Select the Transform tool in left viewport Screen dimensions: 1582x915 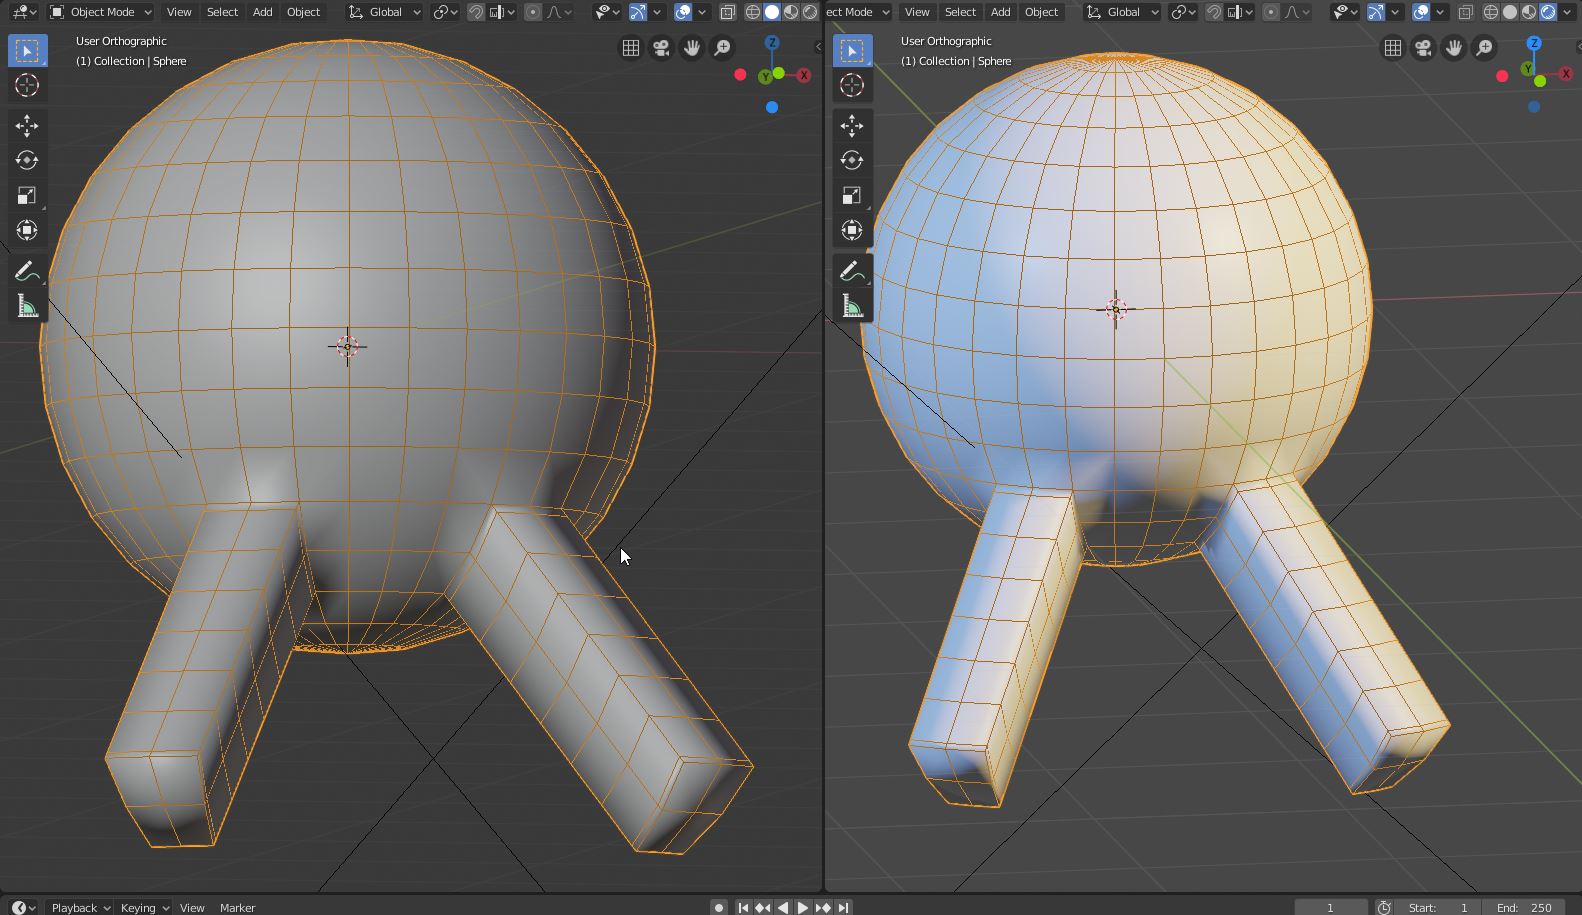27,230
